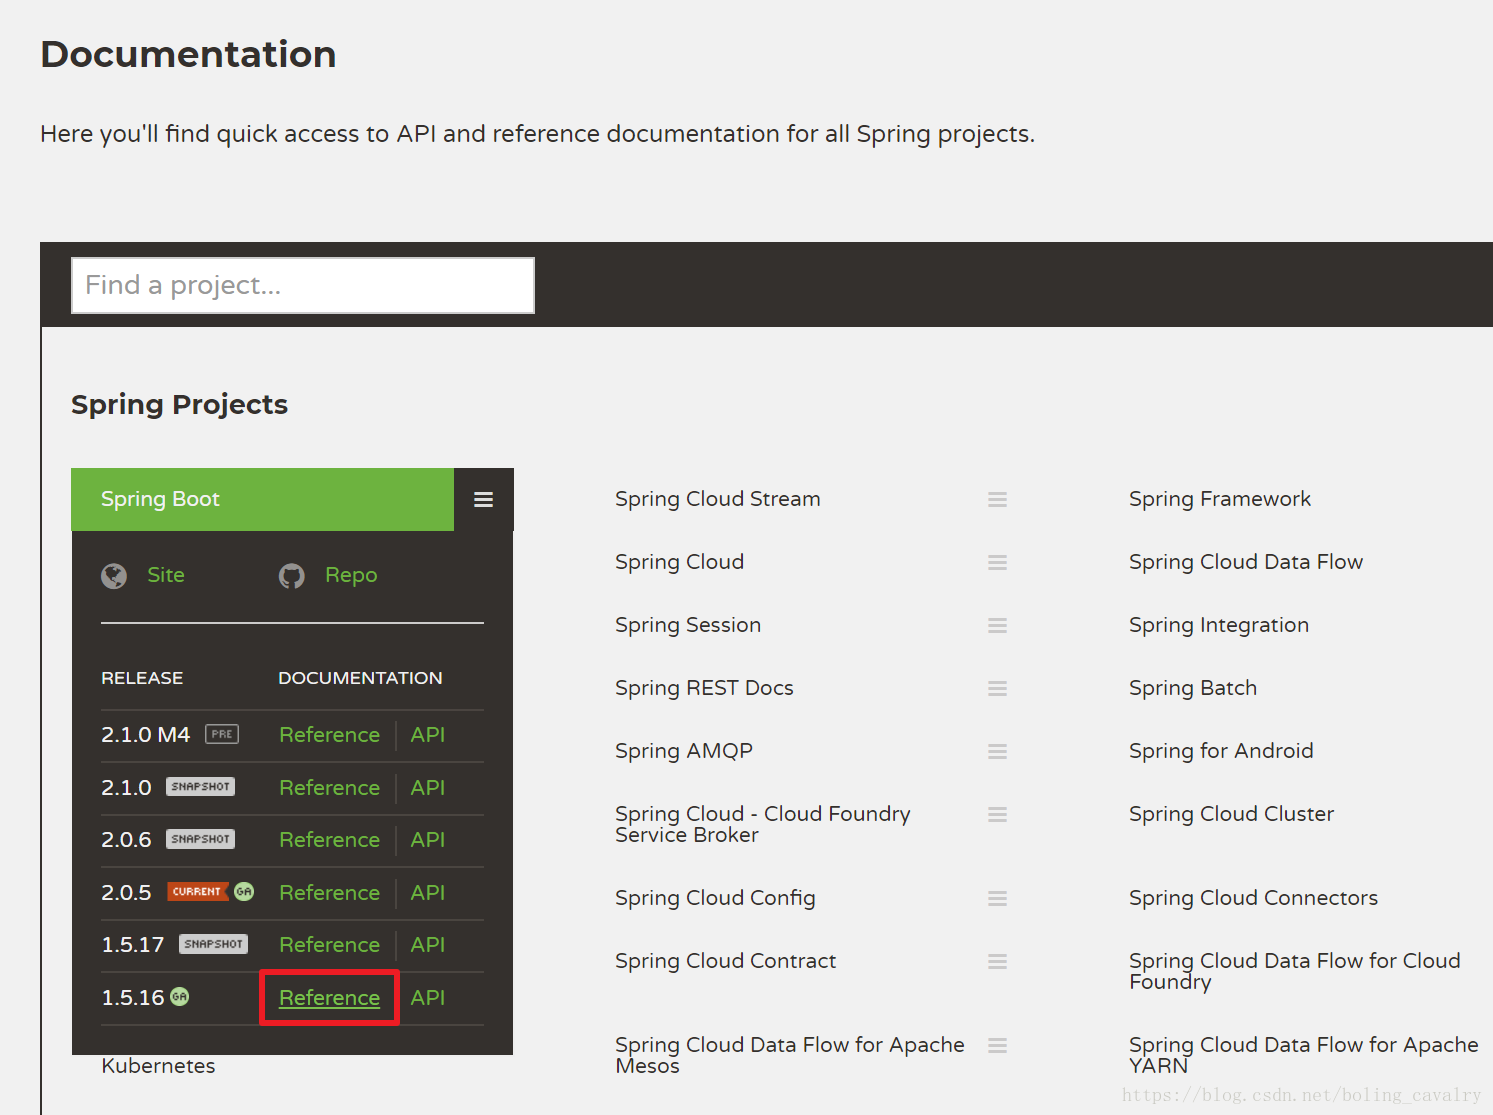The width and height of the screenshot is (1493, 1115).
Task: Open API docs for 2.0.6 snapshot
Action: 428,840
